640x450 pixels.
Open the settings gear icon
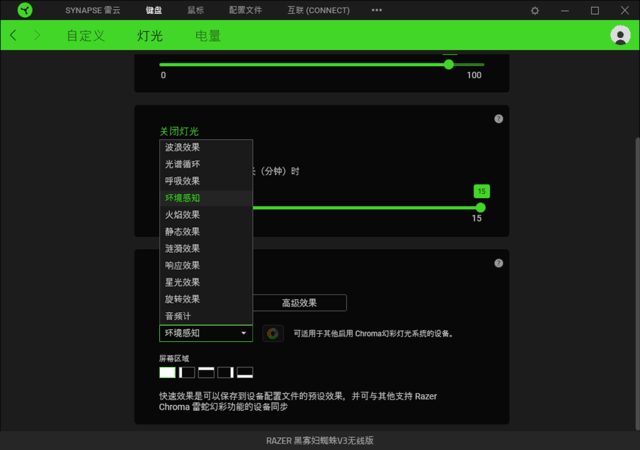(x=535, y=11)
